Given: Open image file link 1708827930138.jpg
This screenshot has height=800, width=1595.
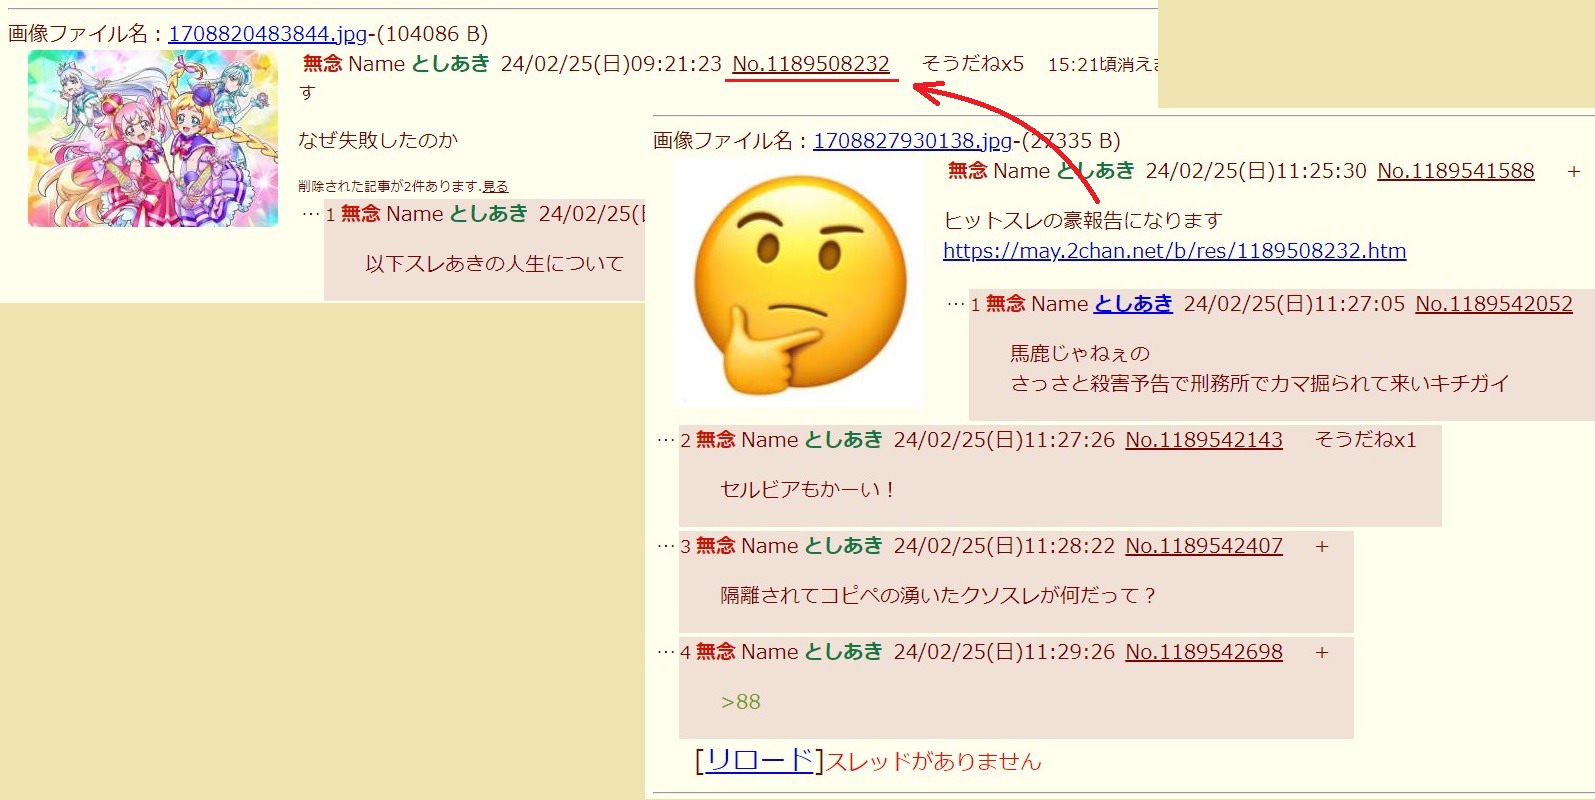Looking at the screenshot, I should [912, 141].
